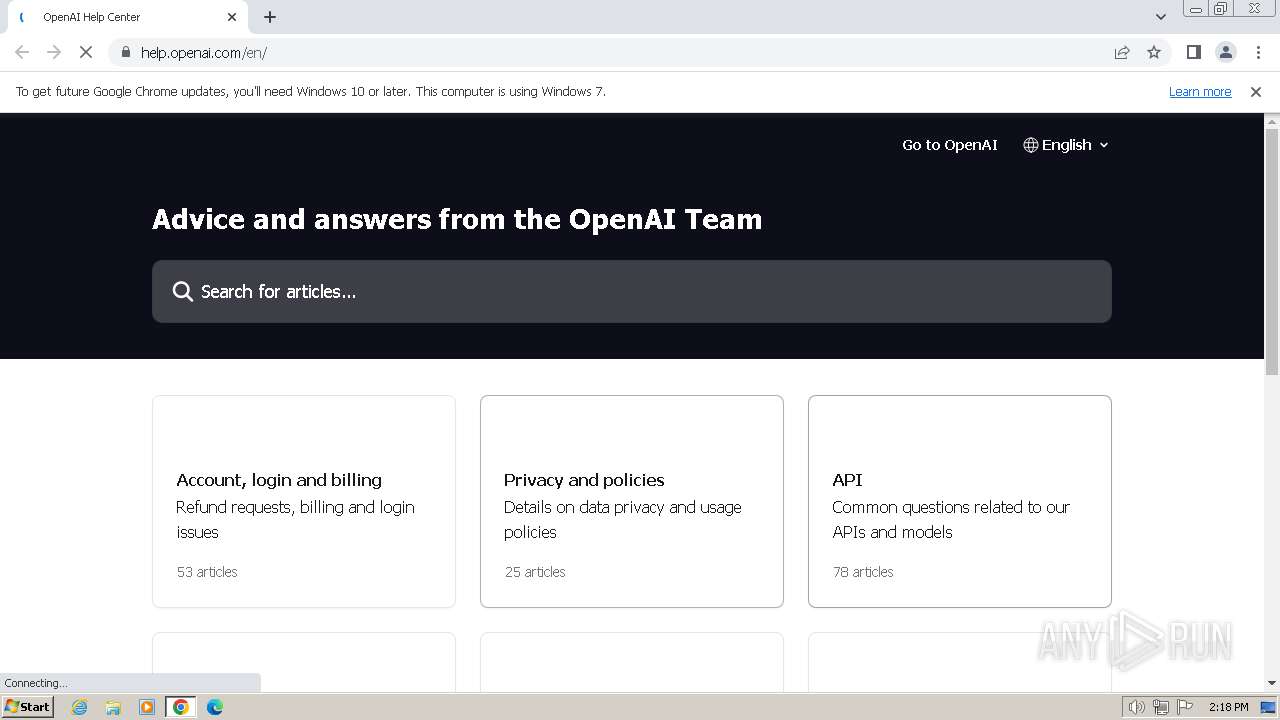
Task: Click the "Advice and answers" heading
Action: tap(457, 219)
